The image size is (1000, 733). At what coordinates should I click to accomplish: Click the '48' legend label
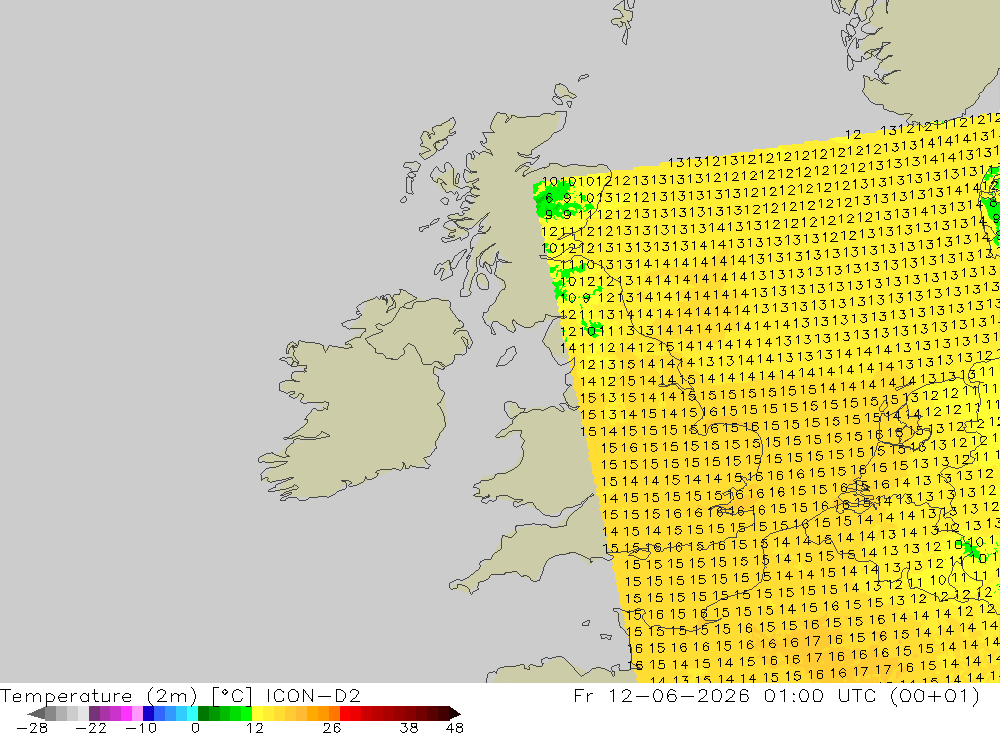tap(455, 728)
